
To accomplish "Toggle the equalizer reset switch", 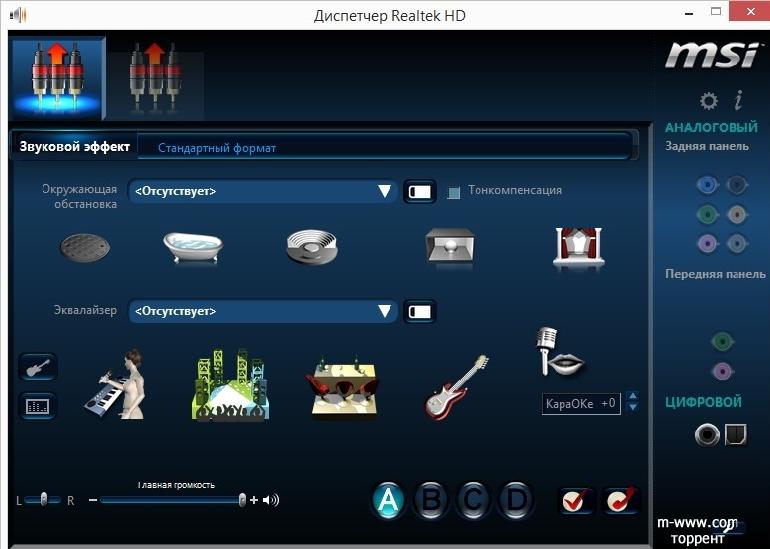I will [x=420, y=312].
